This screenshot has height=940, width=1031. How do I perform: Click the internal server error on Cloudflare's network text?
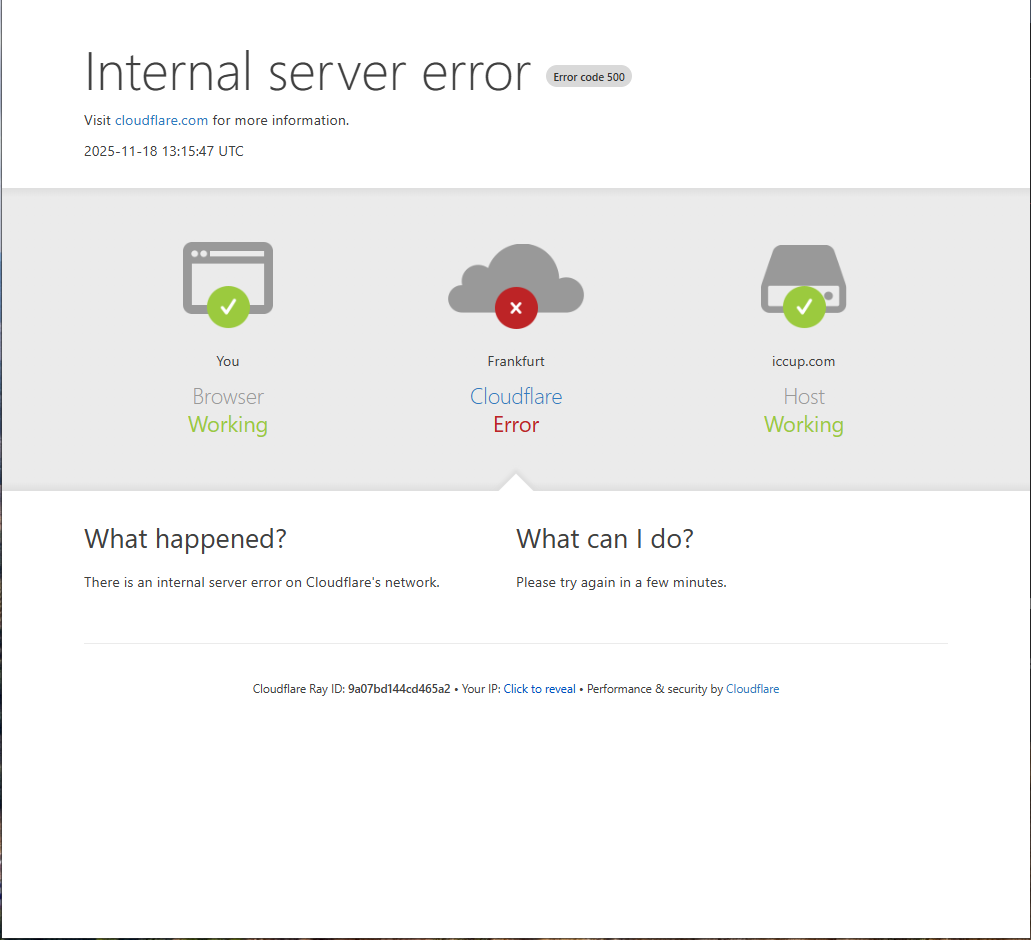coord(262,582)
